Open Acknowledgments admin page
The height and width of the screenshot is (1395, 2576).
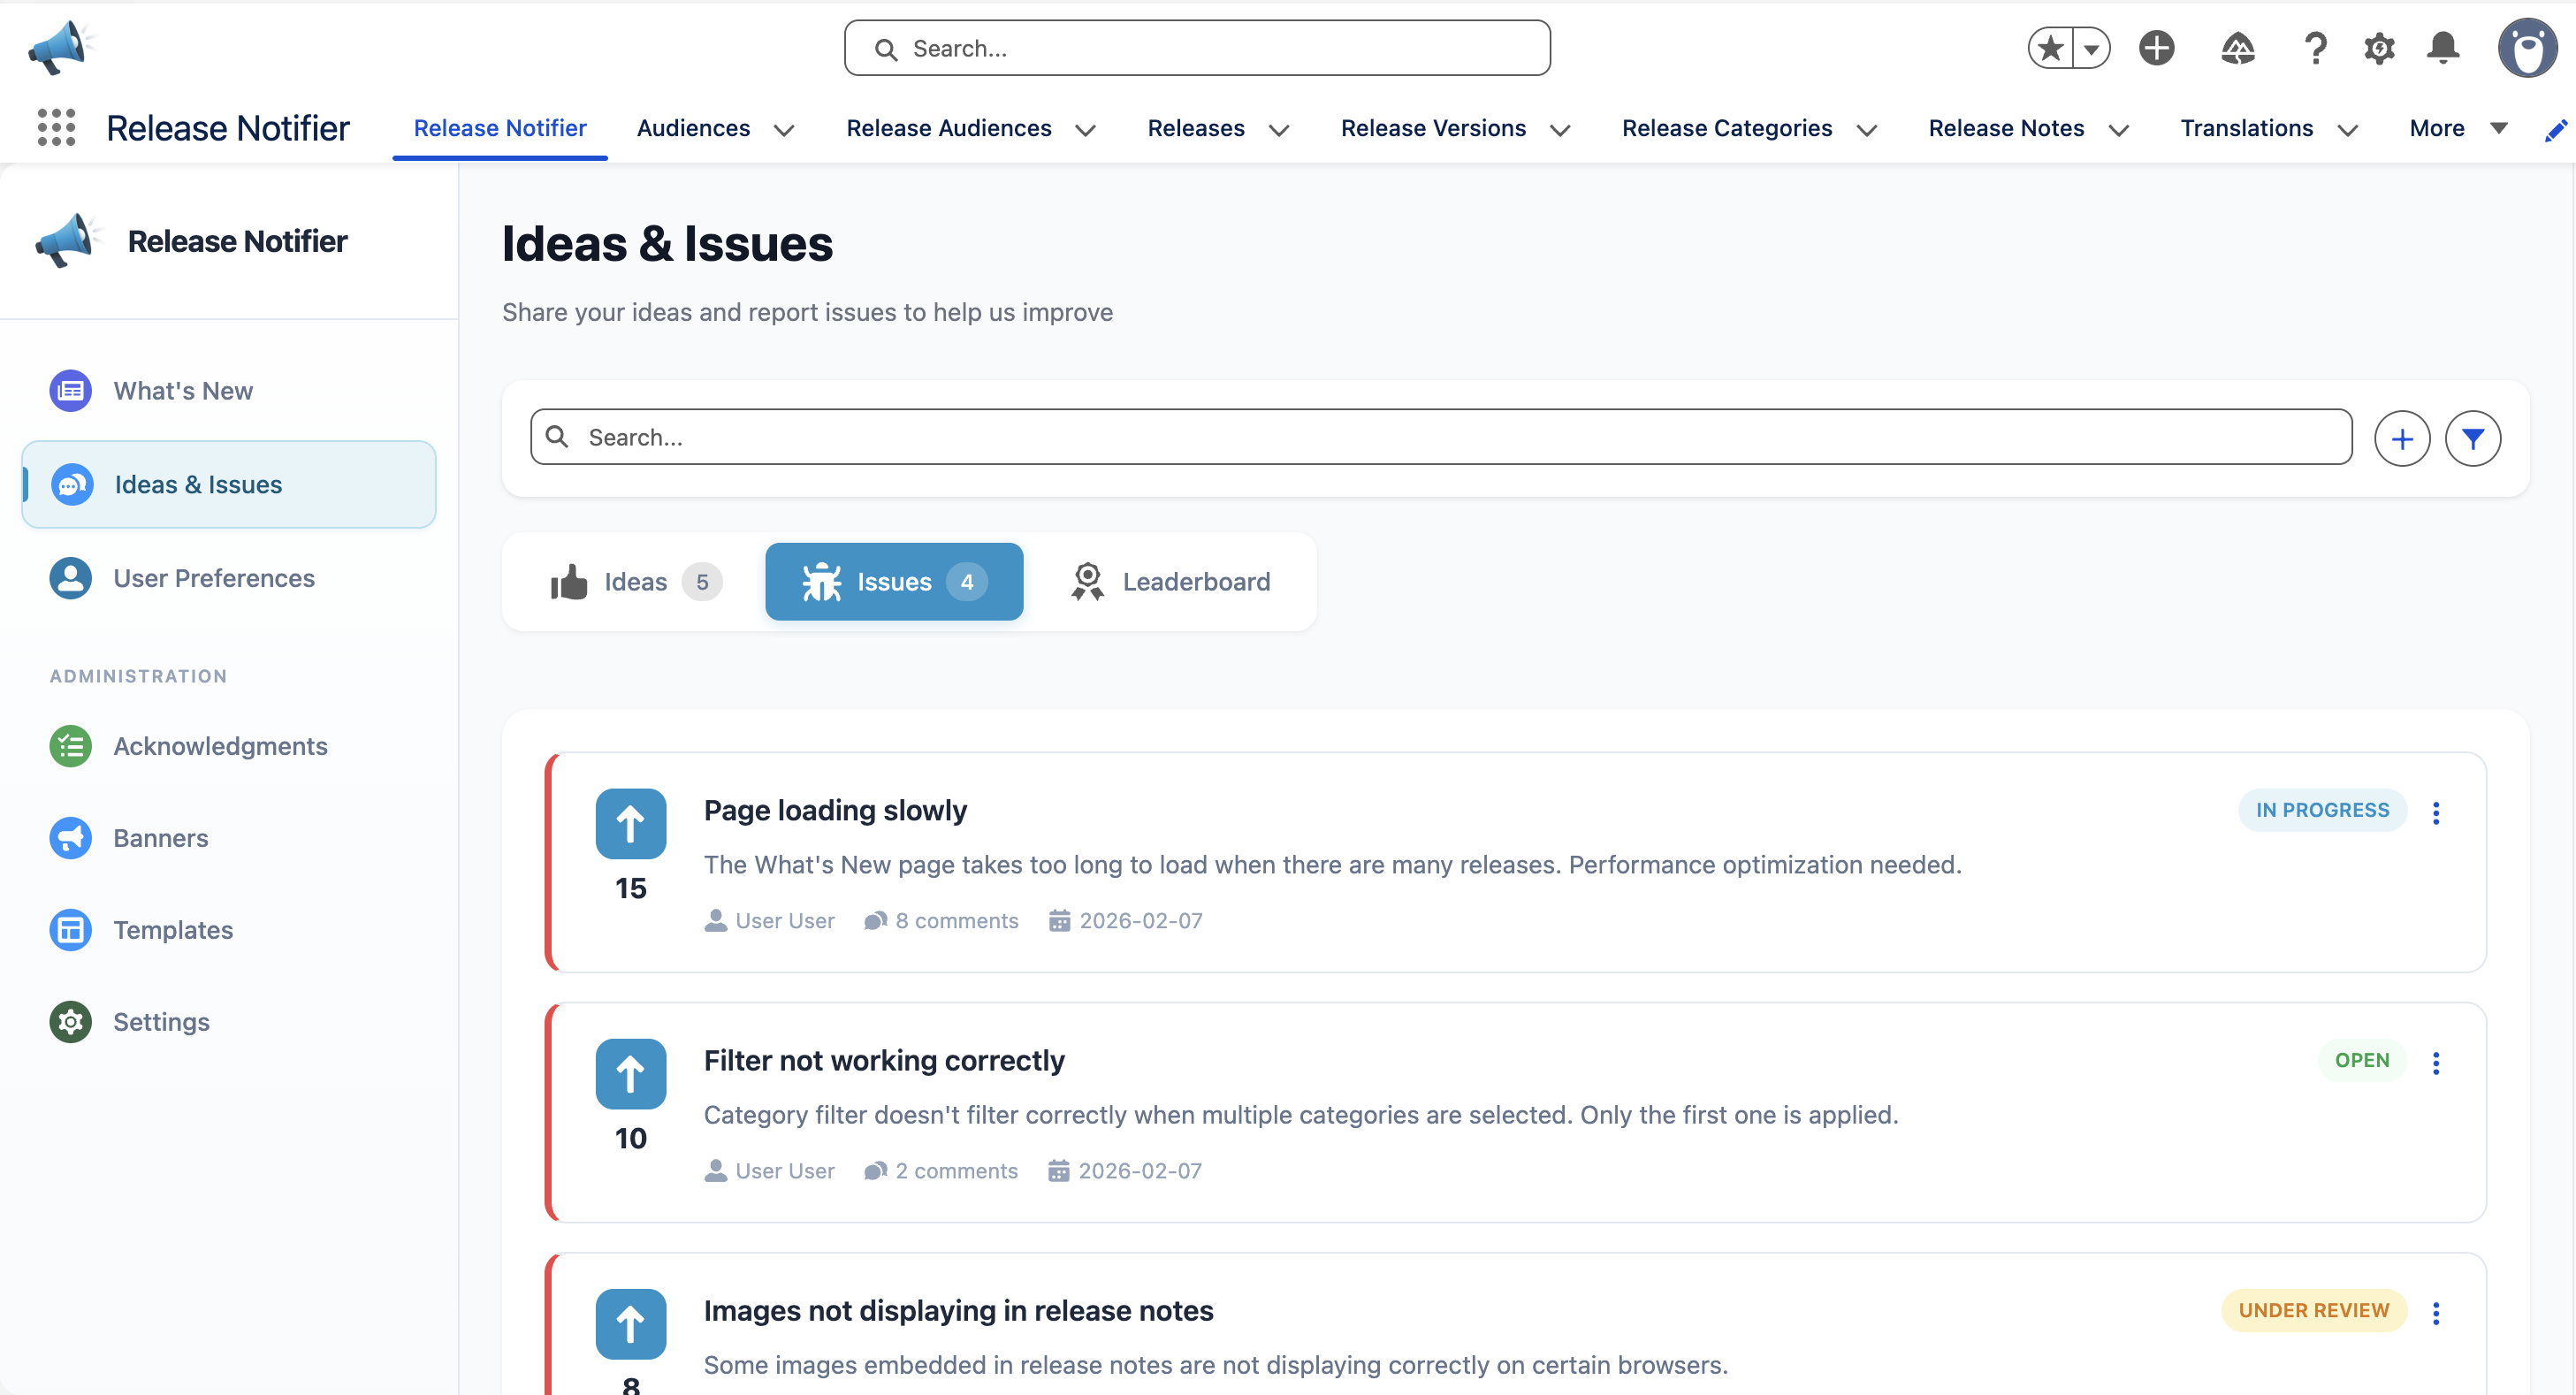[x=229, y=746]
